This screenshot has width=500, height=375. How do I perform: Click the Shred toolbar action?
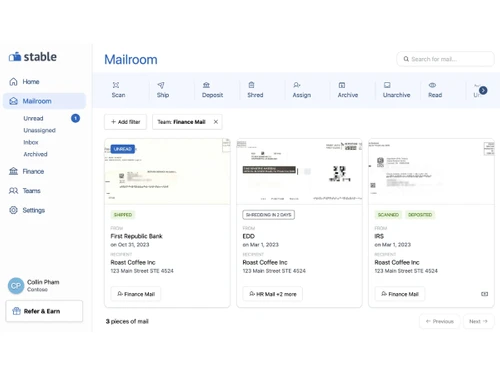click(255, 90)
